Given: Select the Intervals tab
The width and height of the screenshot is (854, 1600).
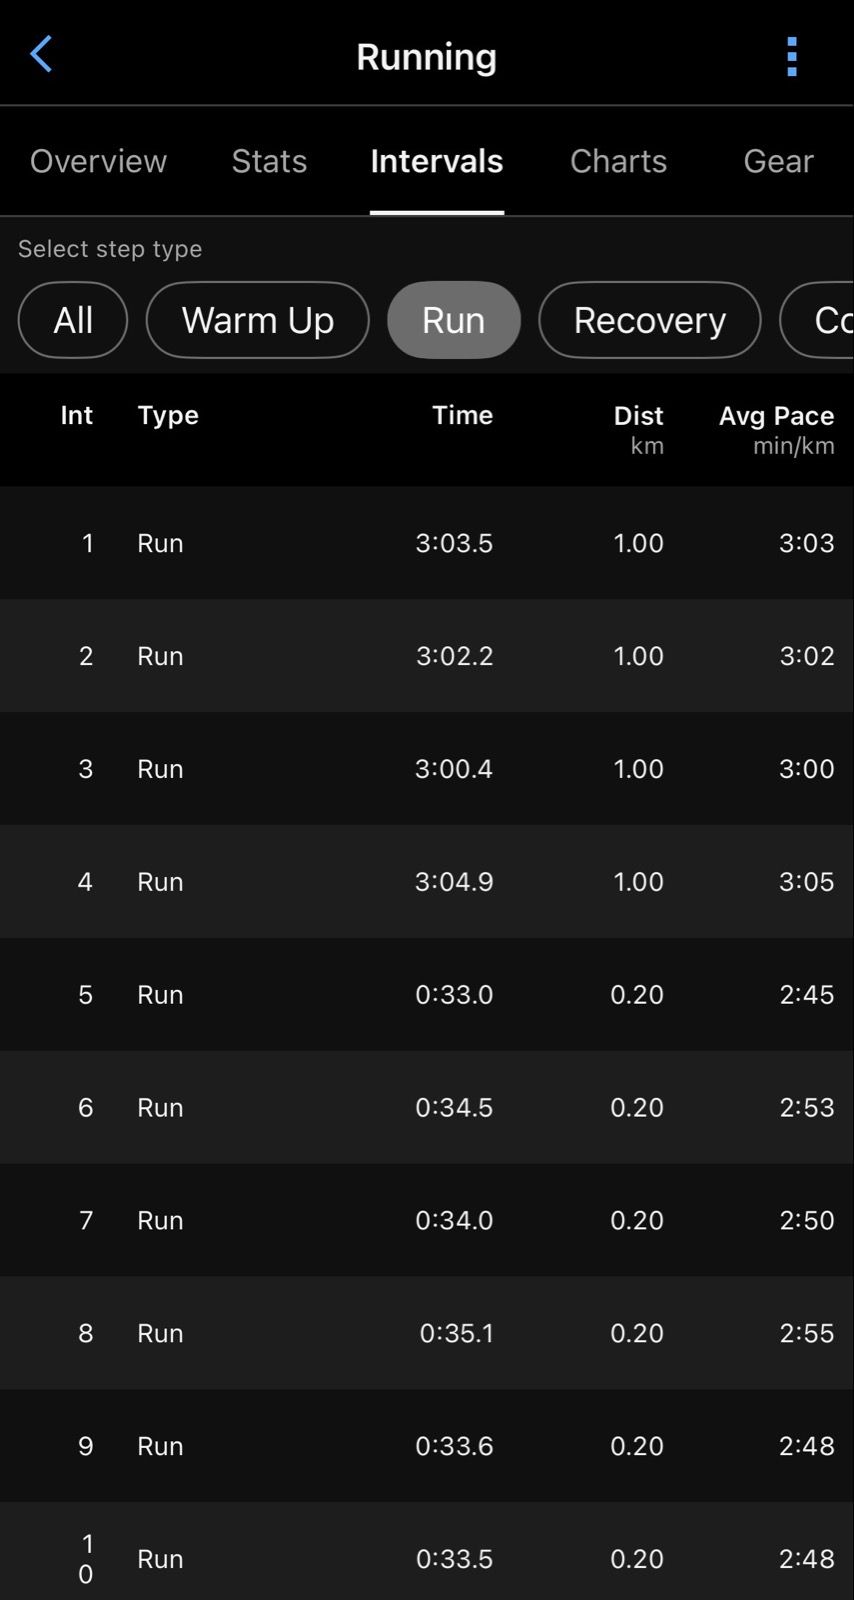Looking at the screenshot, I should coord(436,161).
